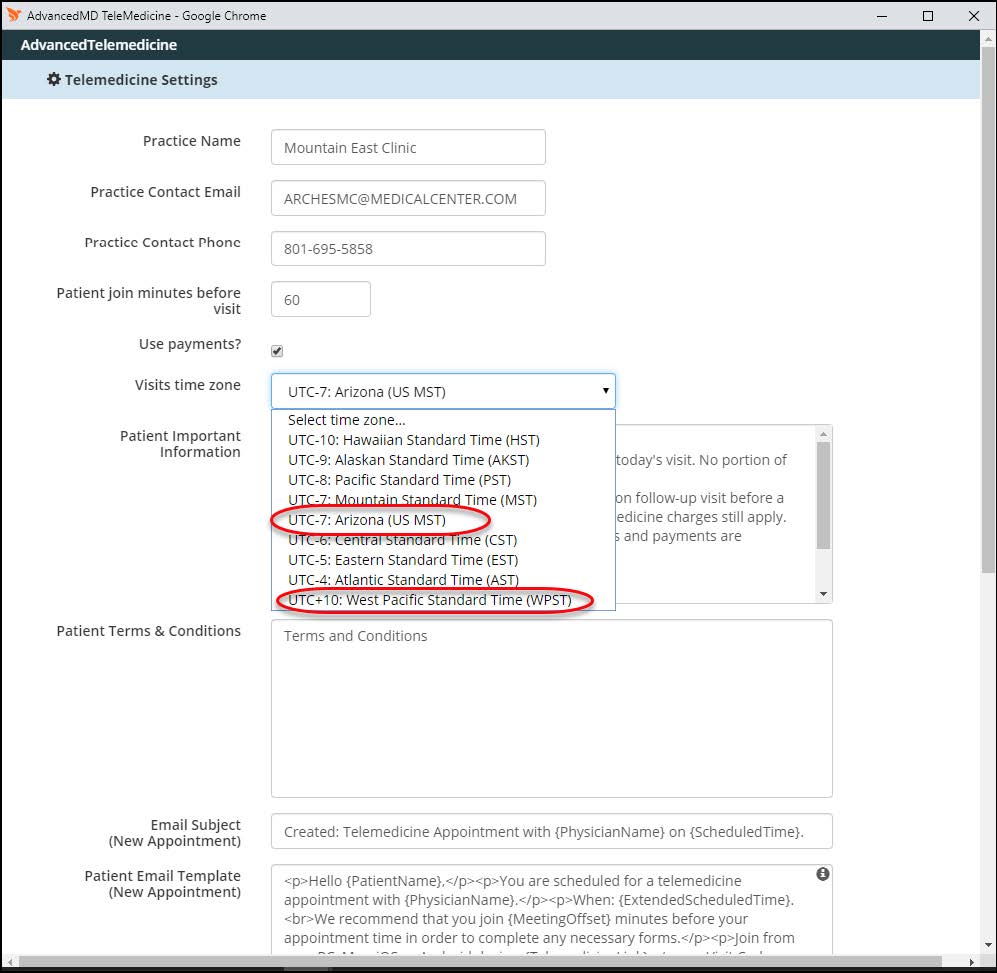Click the AdvancedTelemedicine header title
The height and width of the screenshot is (973, 997).
point(99,45)
